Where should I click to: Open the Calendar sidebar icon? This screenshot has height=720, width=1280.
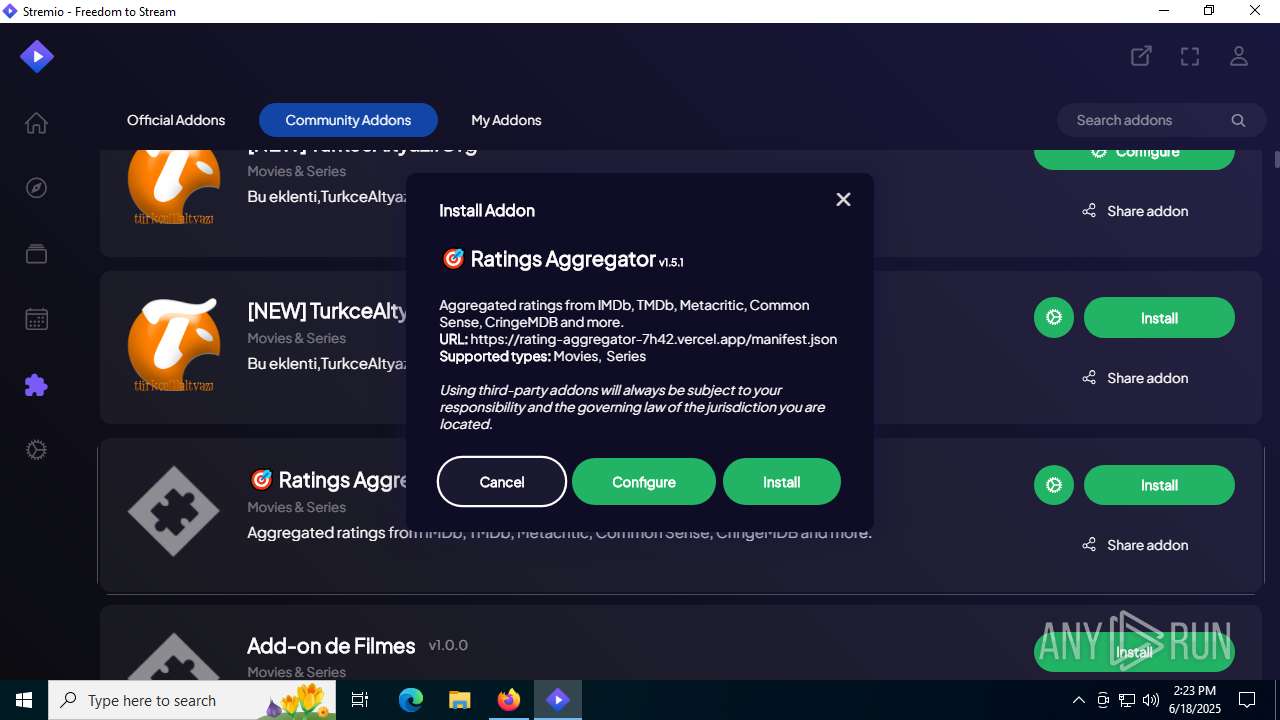click(36, 320)
